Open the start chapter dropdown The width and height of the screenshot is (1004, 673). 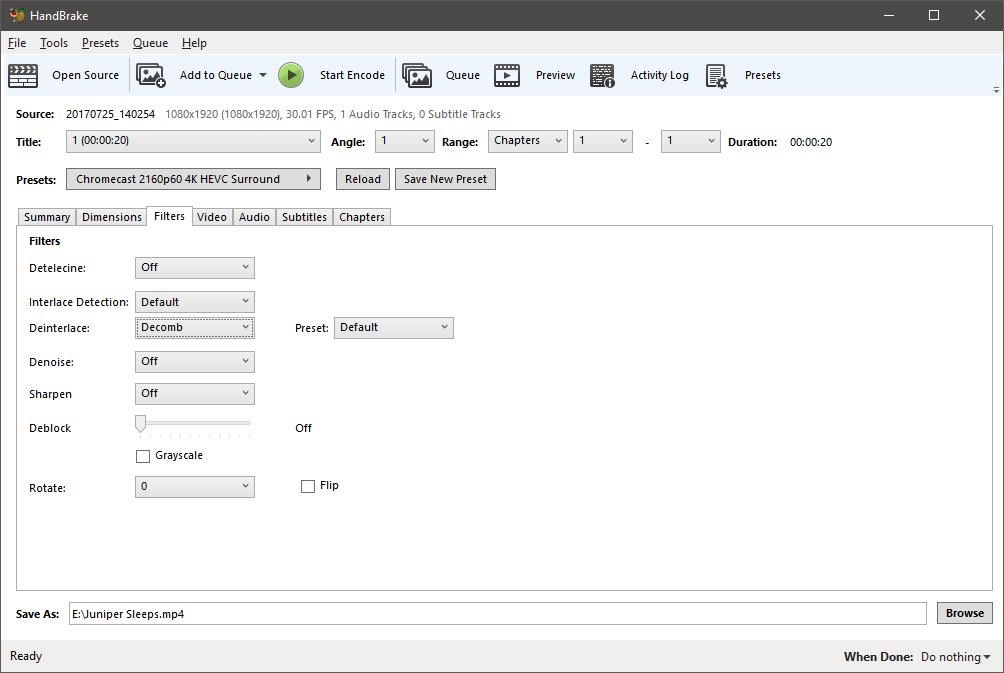coord(603,142)
